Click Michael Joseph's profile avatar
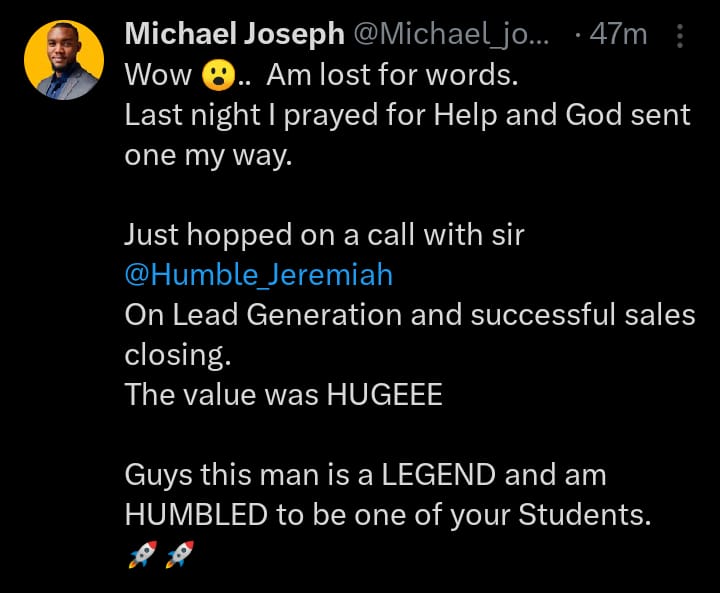Viewport: 720px width, 593px height. click(63, 60)
